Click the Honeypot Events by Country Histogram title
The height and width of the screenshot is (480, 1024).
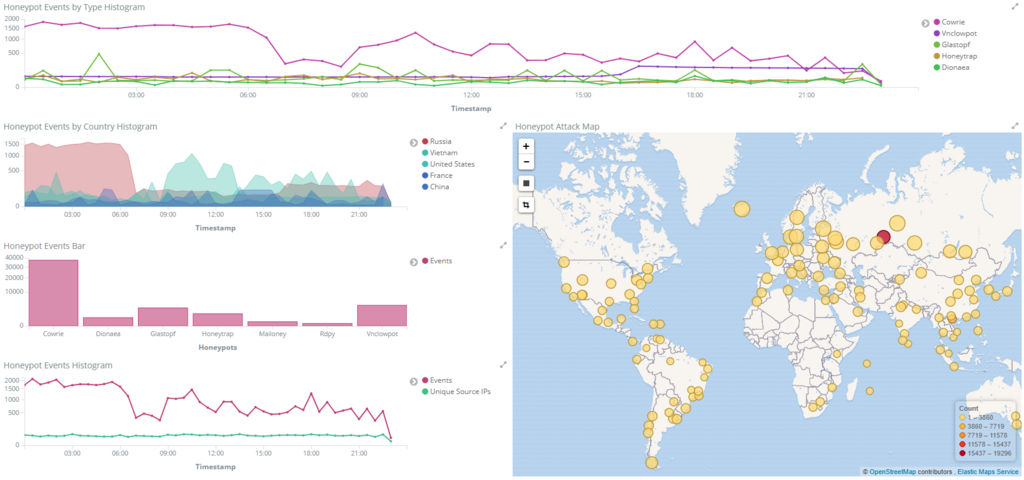(x=80, y=126)
